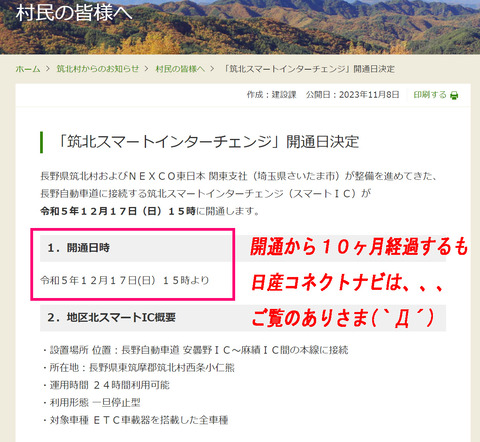This screenshot has width=480, height=442.
Task: Click the green bar beside the article title
Action: pos(42,142)
